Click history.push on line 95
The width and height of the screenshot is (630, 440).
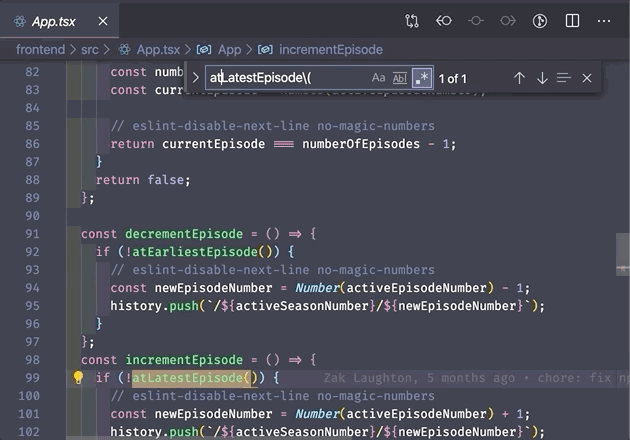point(155,306)
